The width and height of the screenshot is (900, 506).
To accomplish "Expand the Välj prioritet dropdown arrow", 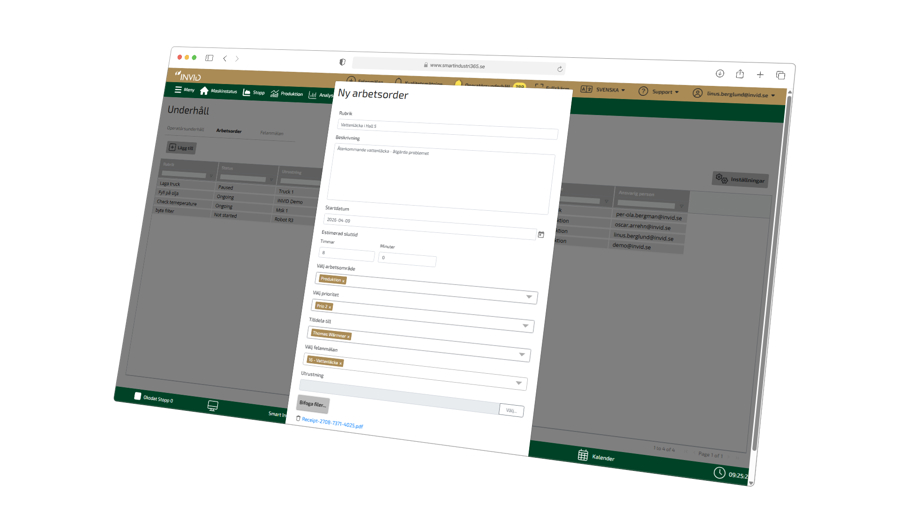I will [x=525, y=326].
